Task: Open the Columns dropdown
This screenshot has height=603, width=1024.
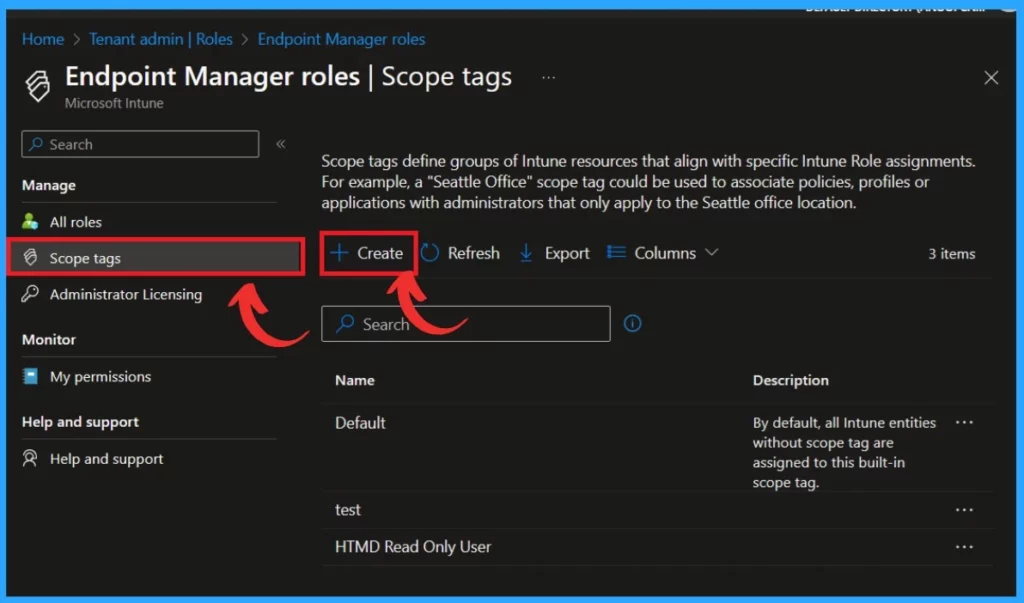Action: pyautogui.click(x=664, y=253)
